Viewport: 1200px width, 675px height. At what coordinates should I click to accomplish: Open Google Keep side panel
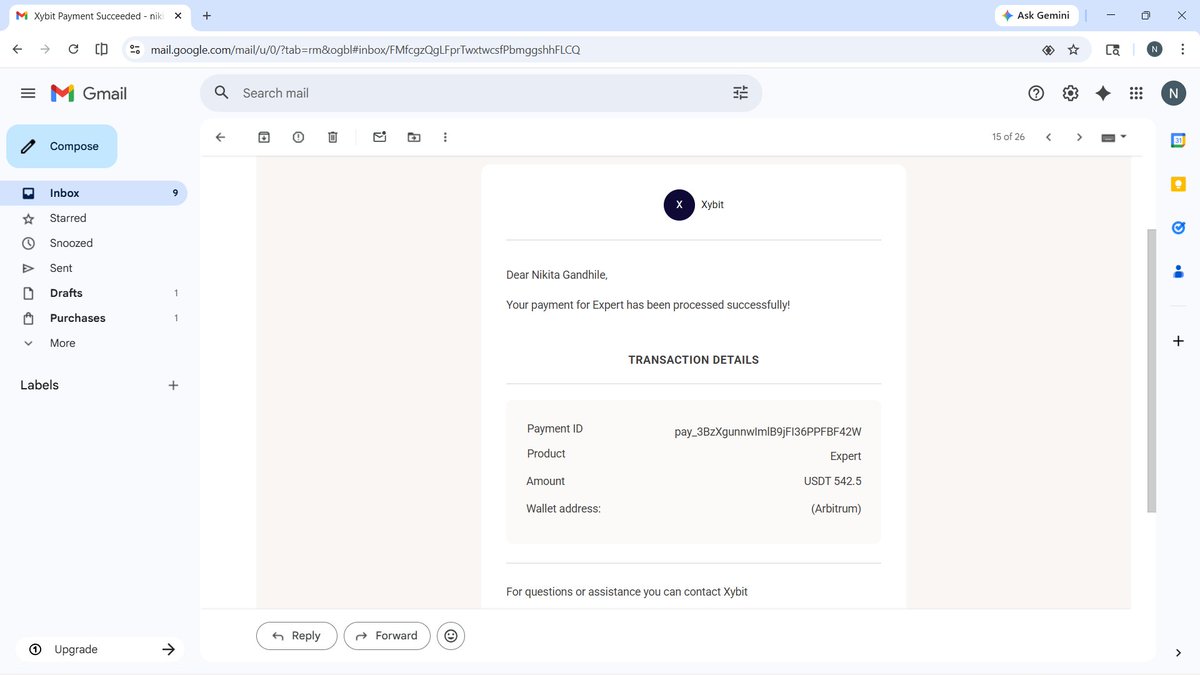1178,184
